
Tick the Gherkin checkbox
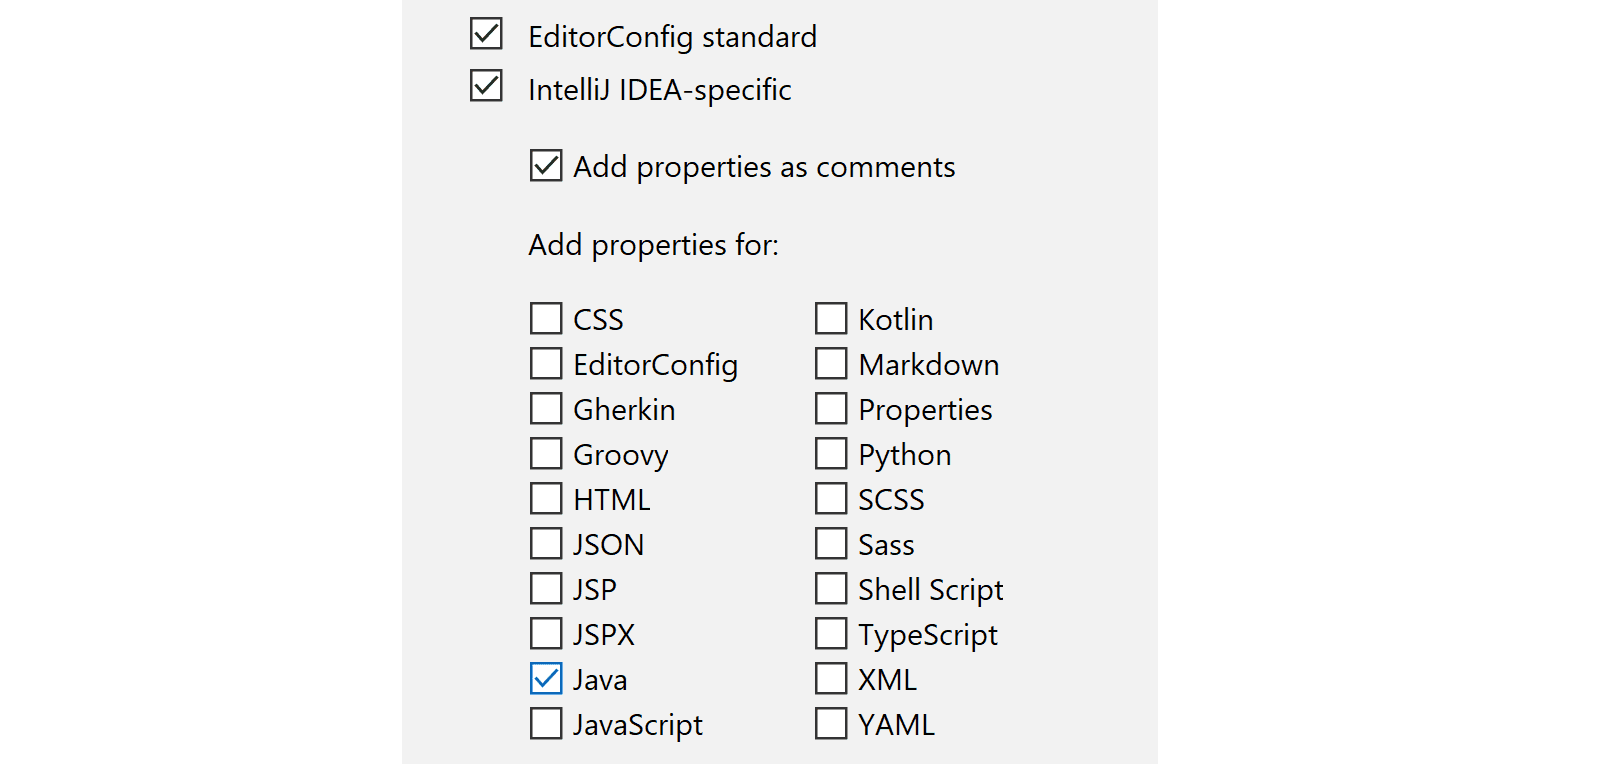tap(546, 409)
